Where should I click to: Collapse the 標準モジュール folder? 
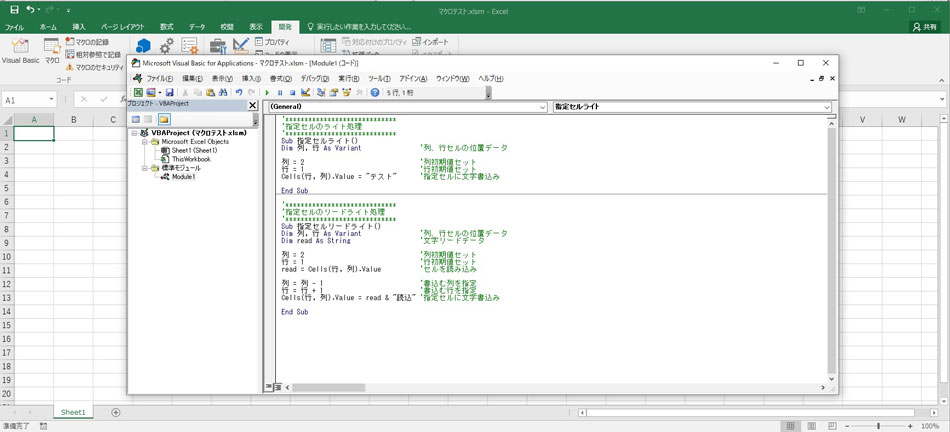[145, 168]
